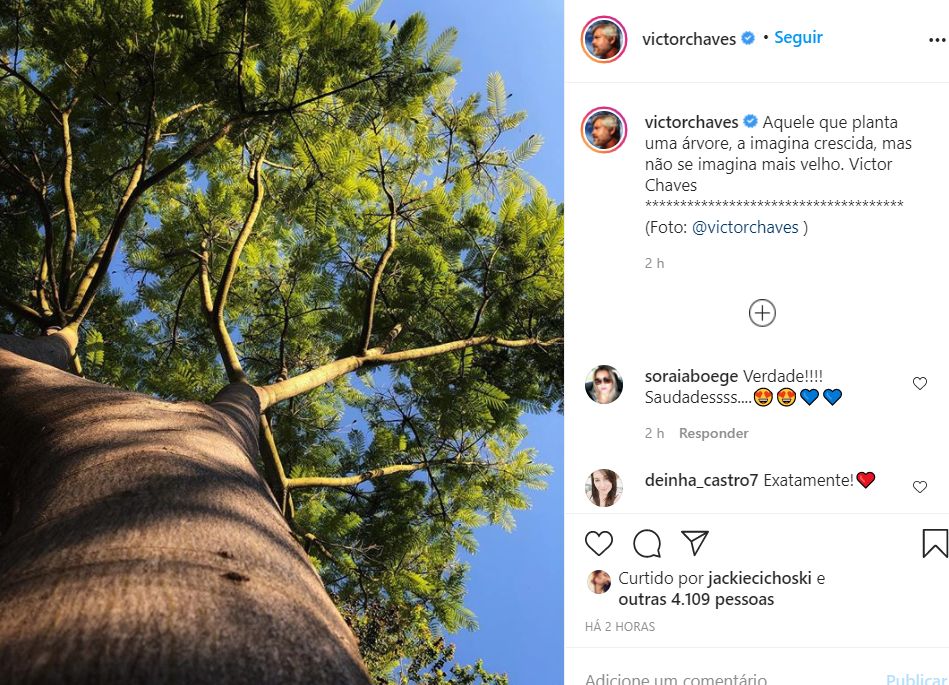
Task: Reply to soraiaboege's comment with Responder
Action: coord(713,433)
